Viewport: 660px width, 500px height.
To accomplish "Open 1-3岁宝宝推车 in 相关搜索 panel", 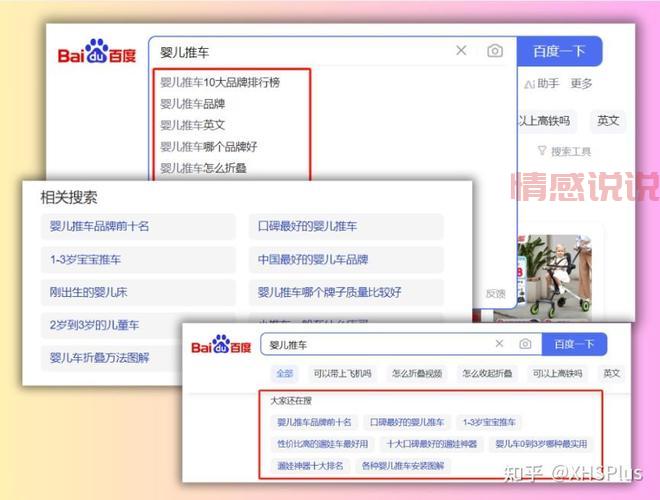I will pyautogui.click(x=138, y=259).
